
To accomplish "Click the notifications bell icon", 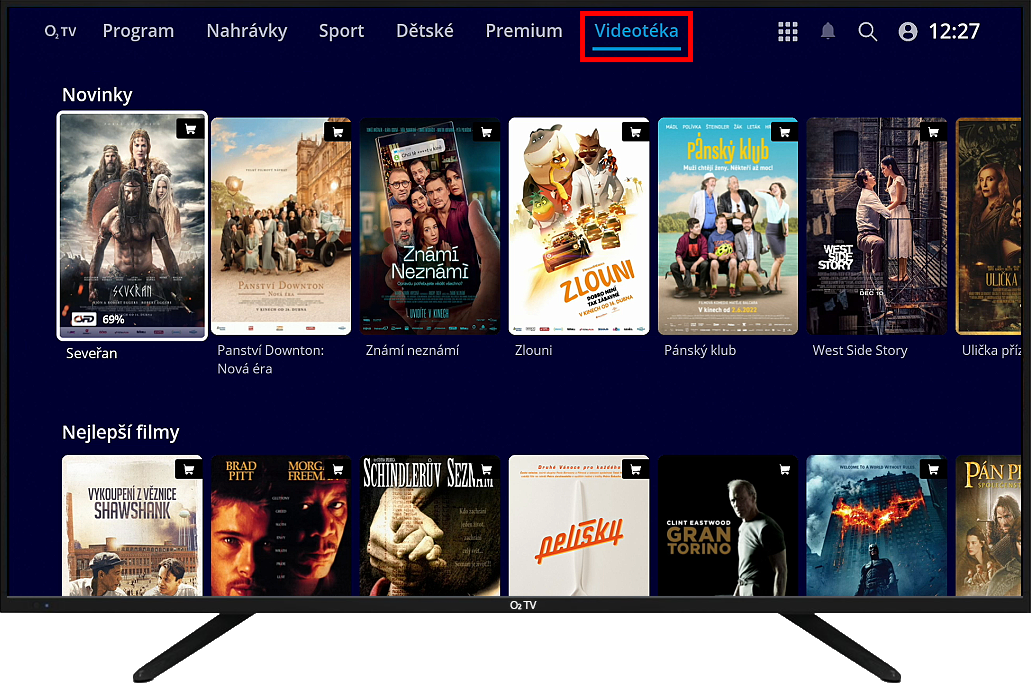I will pos(828,32).
